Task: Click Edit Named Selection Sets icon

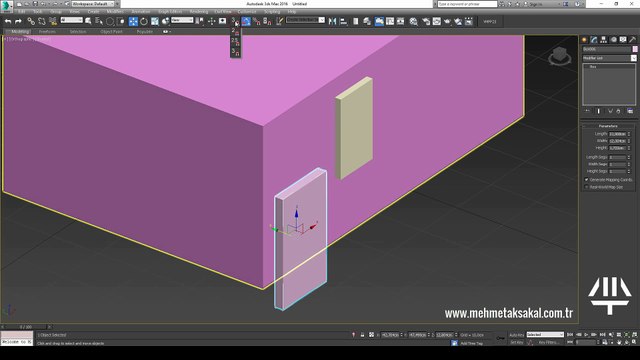Action: pyautogui.click(x=280, y=21)
